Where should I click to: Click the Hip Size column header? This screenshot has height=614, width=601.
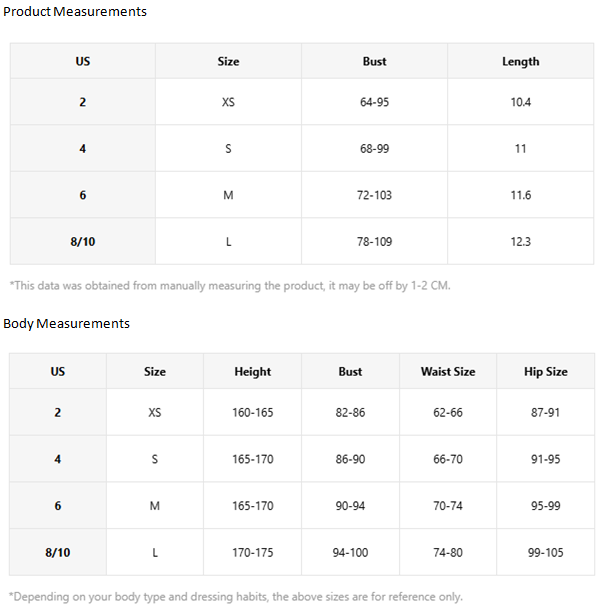click(545, 372)
